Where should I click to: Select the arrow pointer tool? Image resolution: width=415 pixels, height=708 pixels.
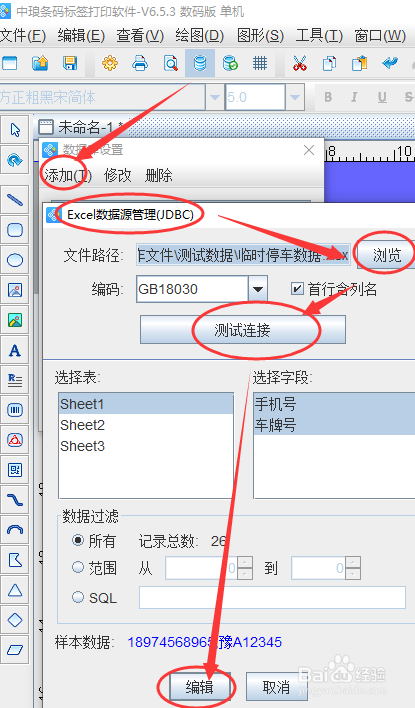point(15,130)
